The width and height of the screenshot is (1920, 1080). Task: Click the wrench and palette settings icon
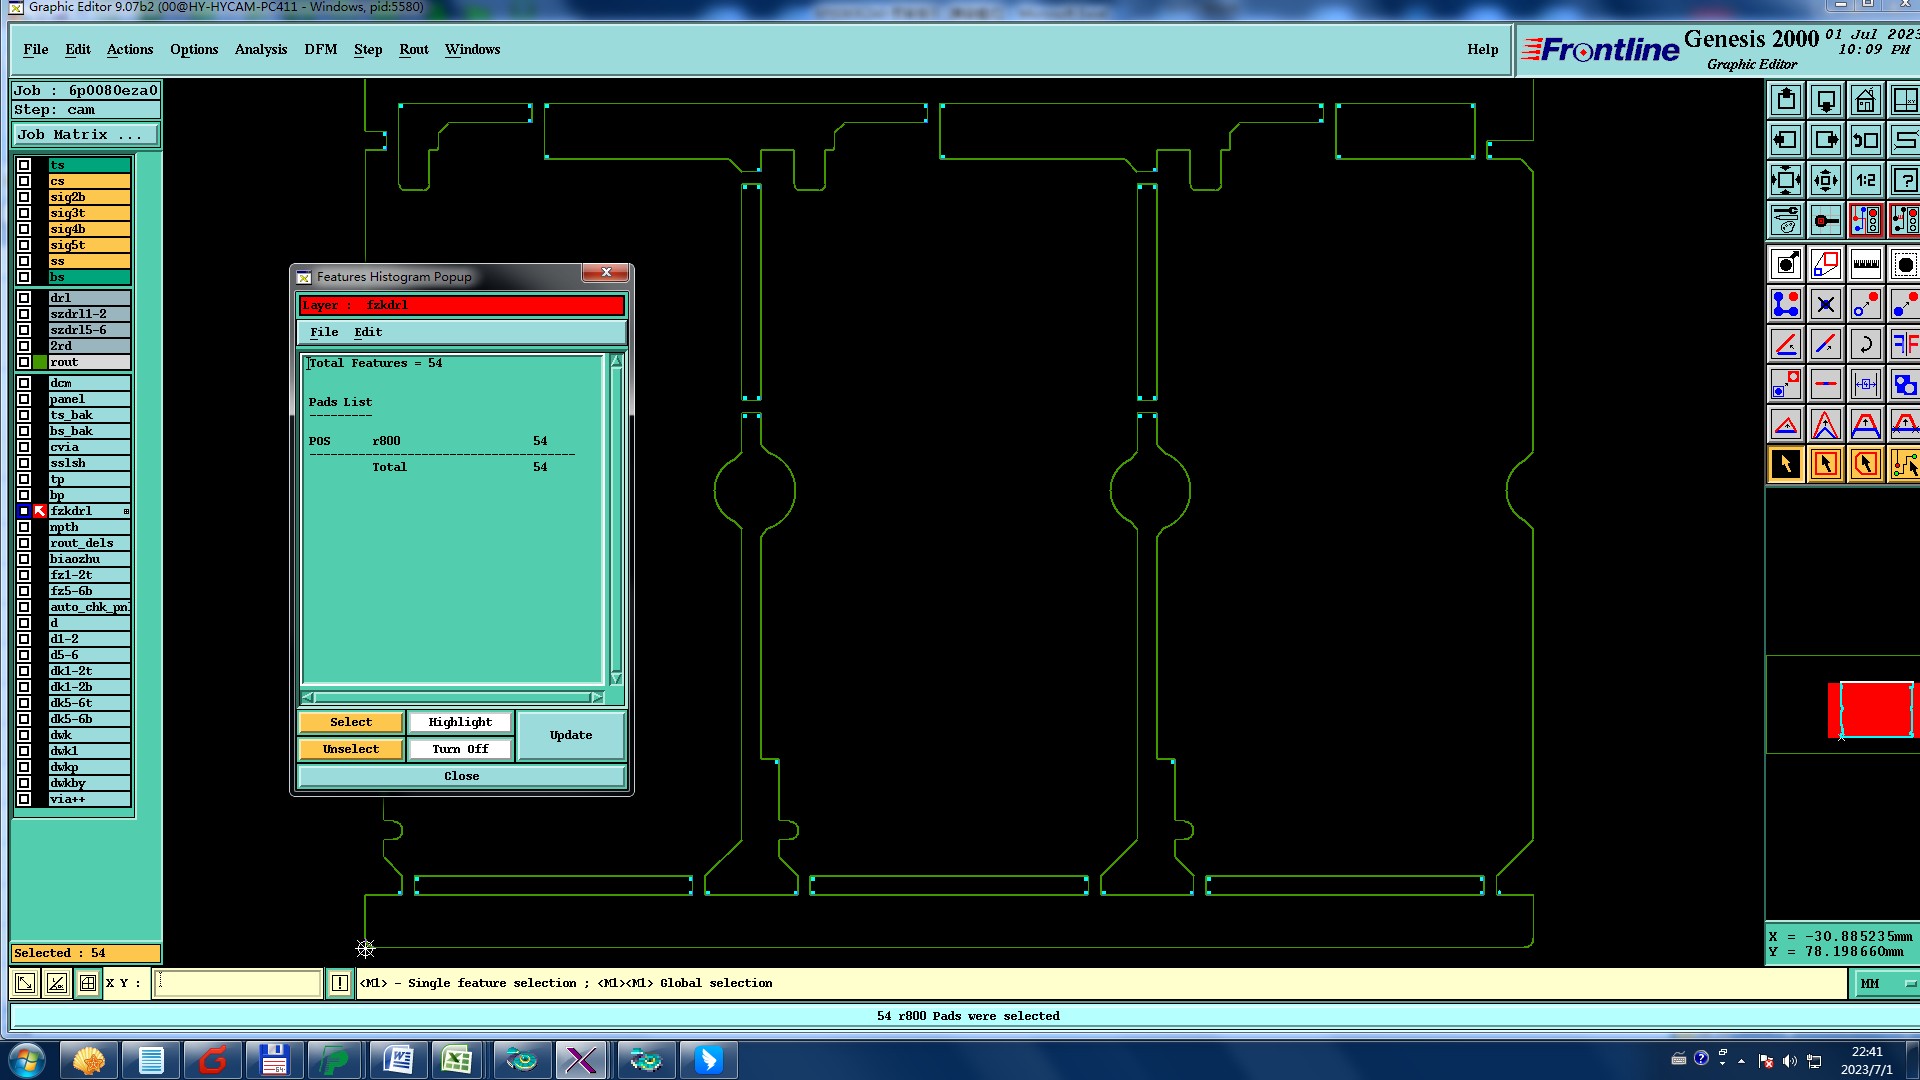coord(1786,220)
